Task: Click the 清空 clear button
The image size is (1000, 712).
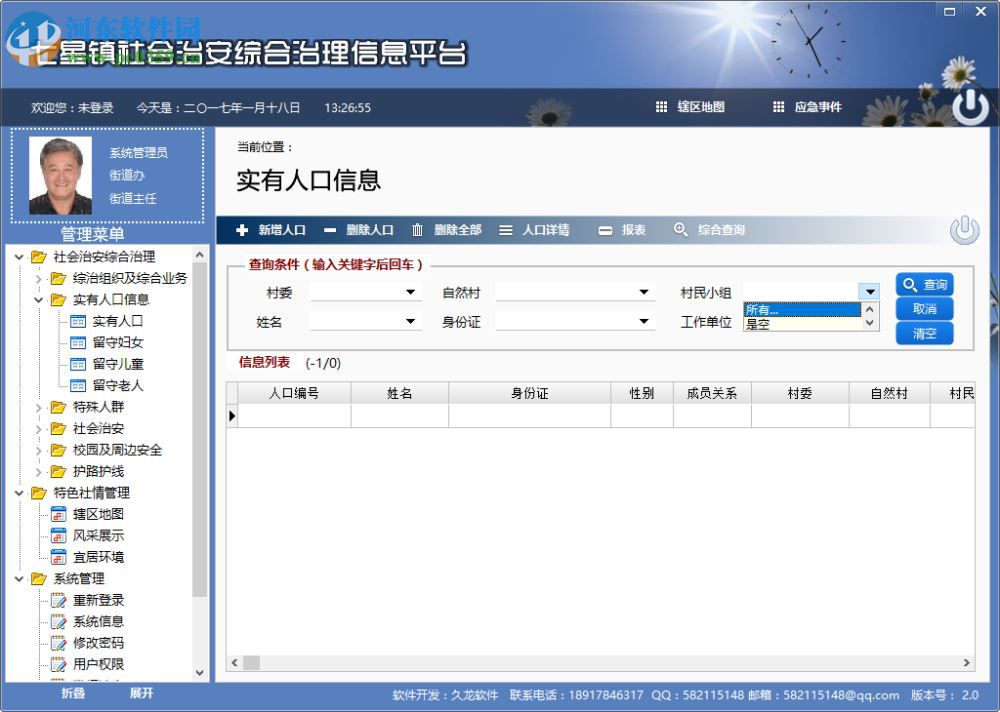Action: tap(924, 333)
